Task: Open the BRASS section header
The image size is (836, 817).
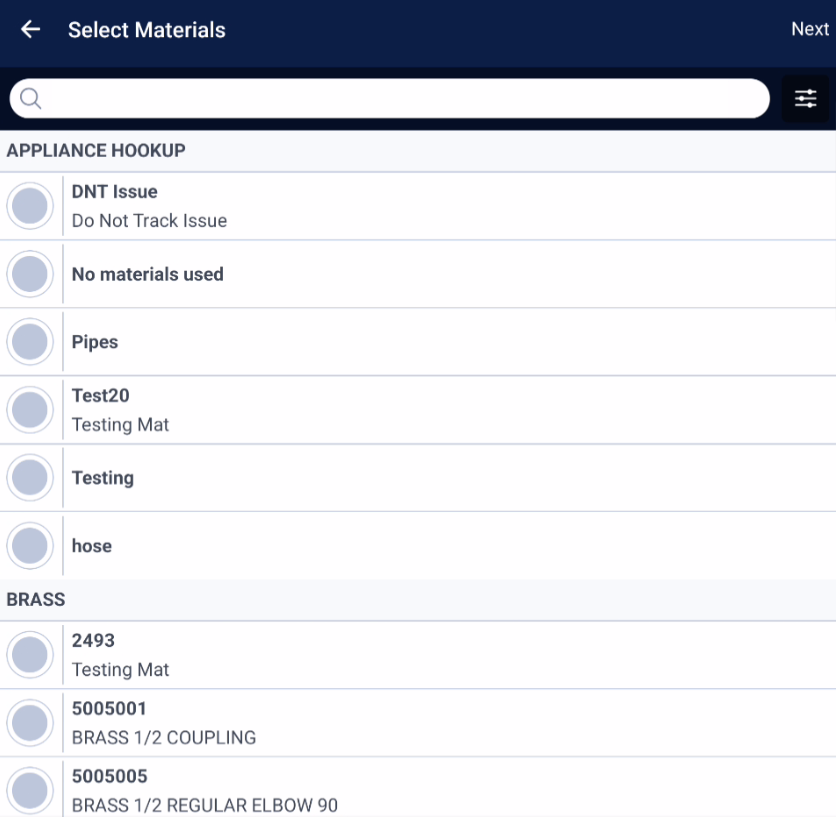Action: (x=418, y=599)
